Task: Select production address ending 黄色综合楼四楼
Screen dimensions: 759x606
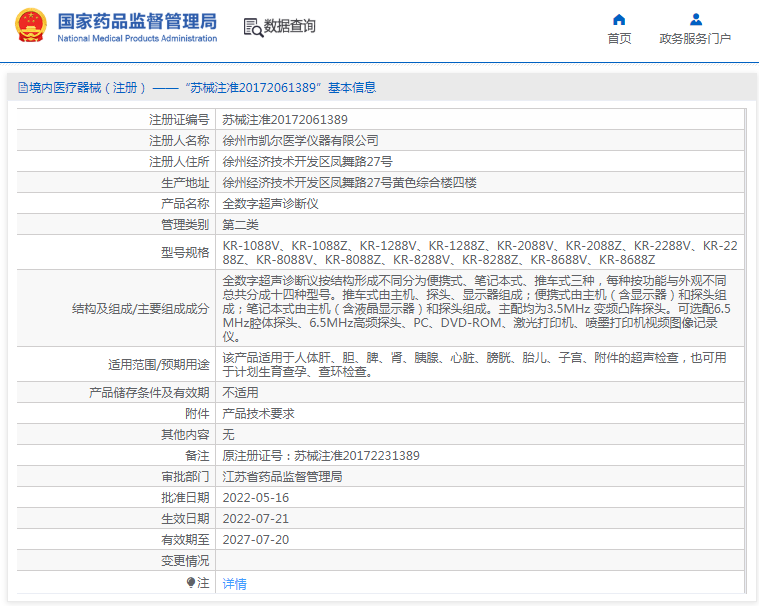Action: coord(349,182)
